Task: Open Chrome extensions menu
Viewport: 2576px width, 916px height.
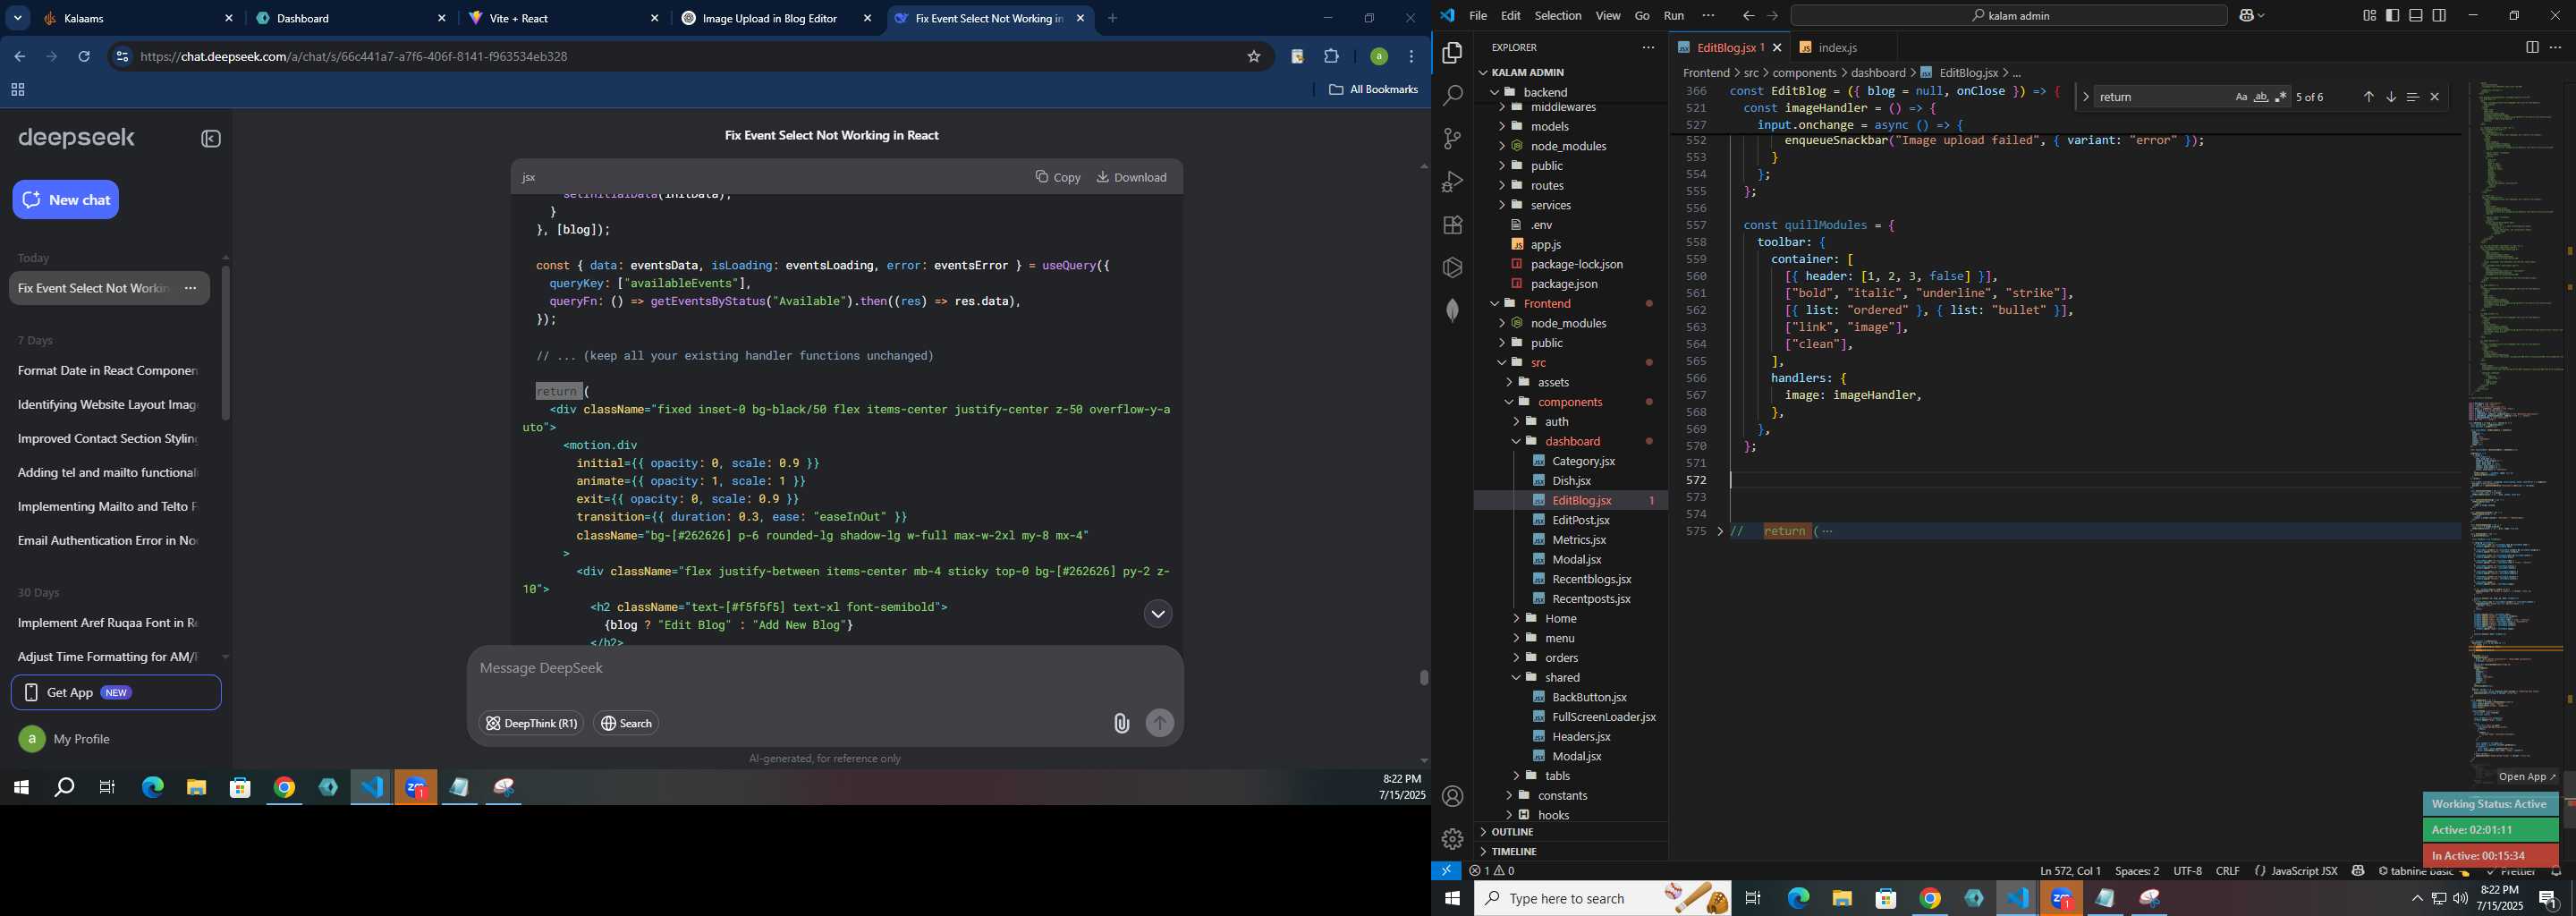Action: [1331, 57]
